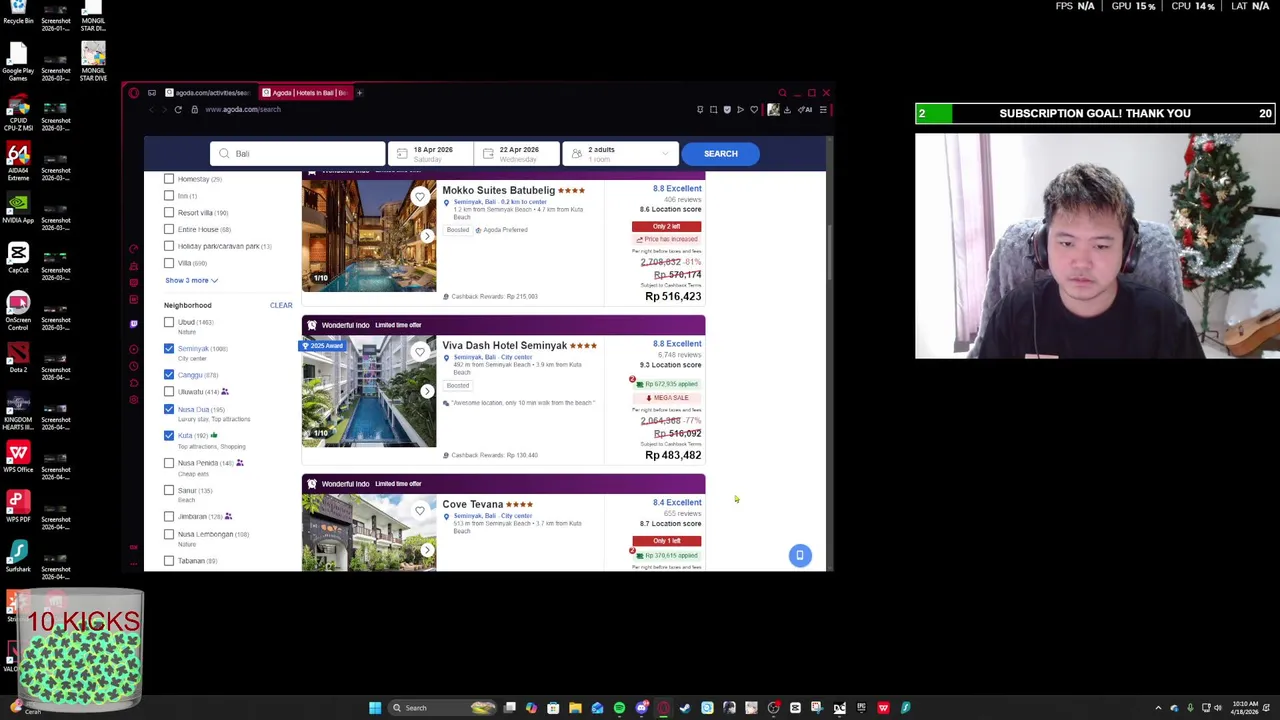Screen dimensions: 1280x720
Task: Uncheck the Kuta neighborhood filter
Action: [x=169, y=436]
